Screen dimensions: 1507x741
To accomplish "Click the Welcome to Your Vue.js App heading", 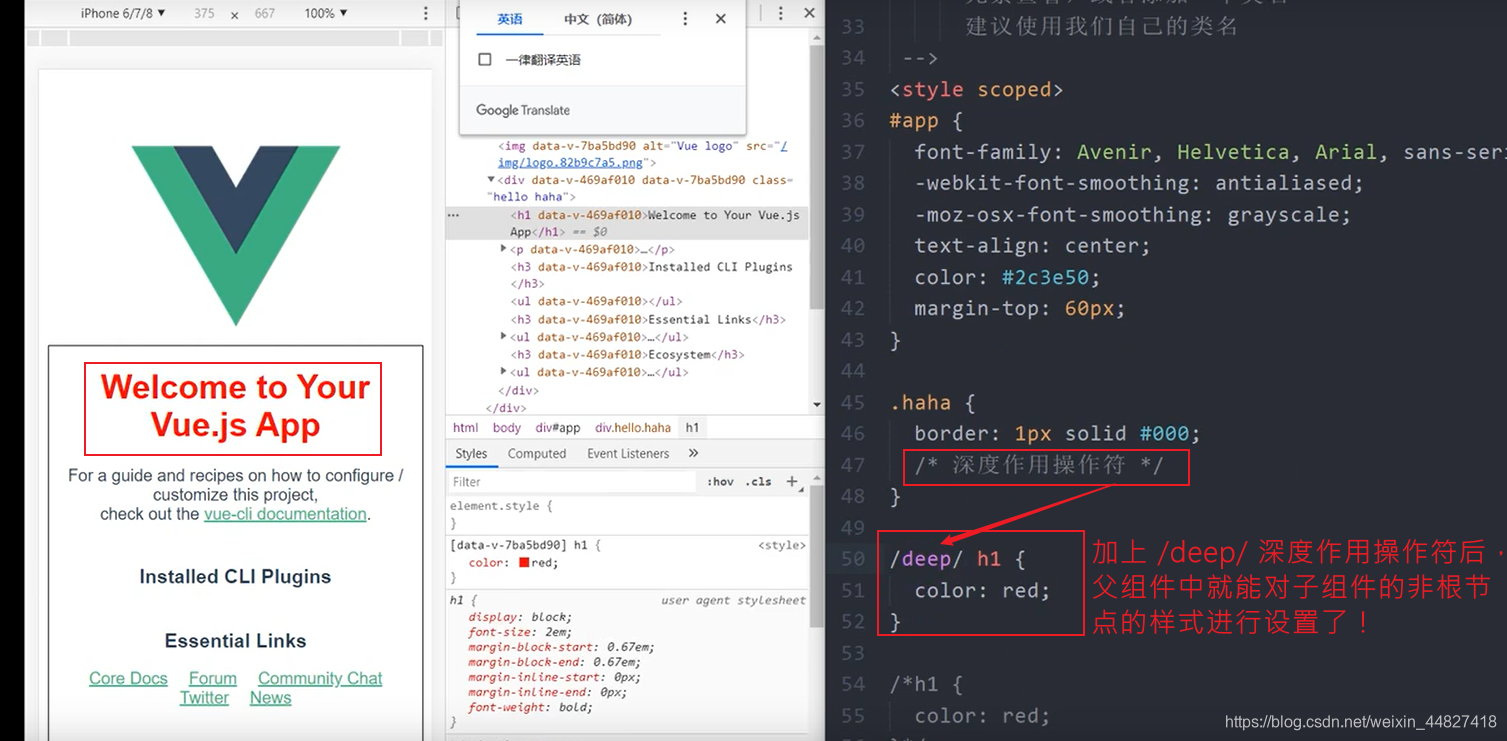I will click(x=235, y=406).
